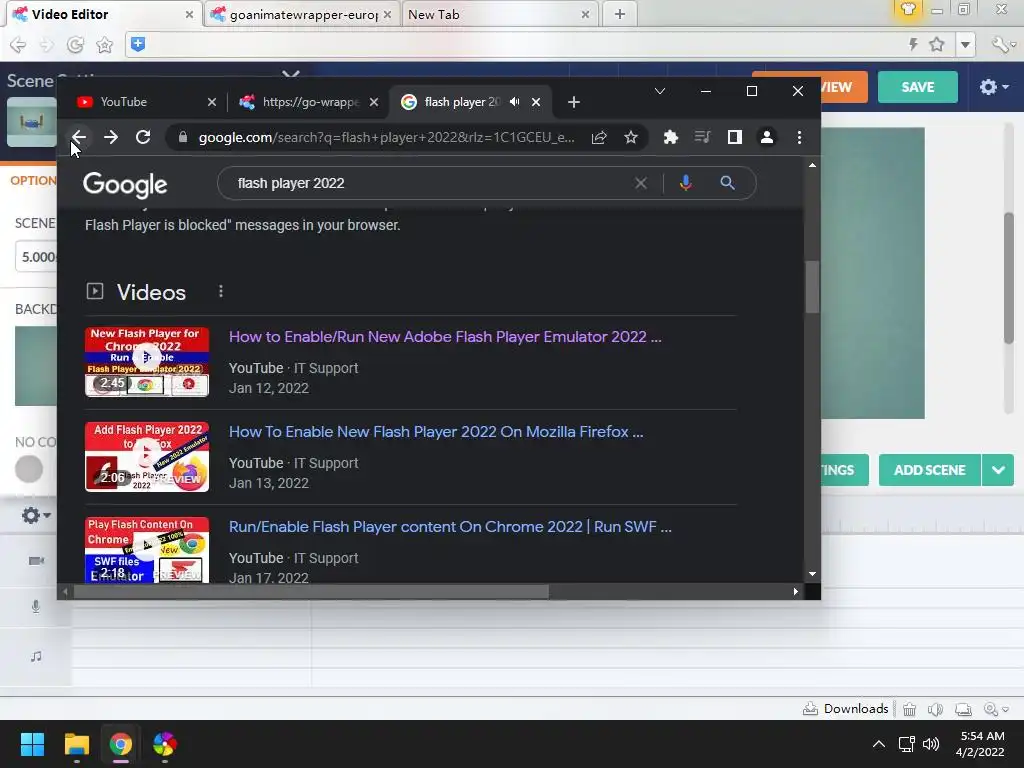Open timeline gear dropdown
Image resolution: width=1024 pixels, height=768 pixels.
(35, 515)
